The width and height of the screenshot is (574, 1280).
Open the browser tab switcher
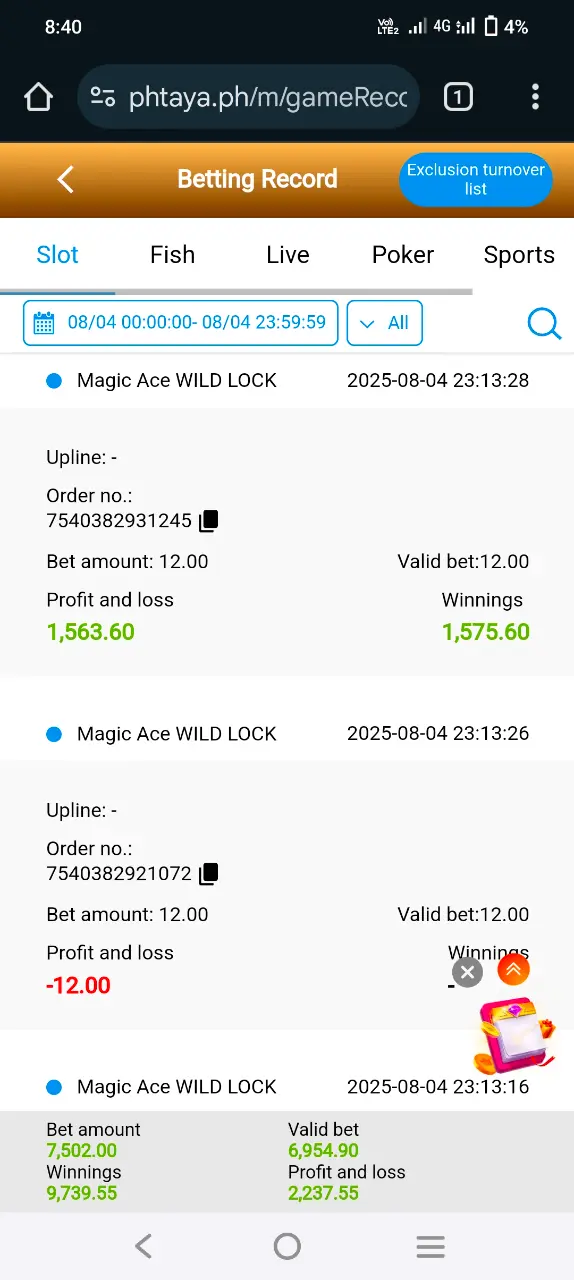(458, 97)
